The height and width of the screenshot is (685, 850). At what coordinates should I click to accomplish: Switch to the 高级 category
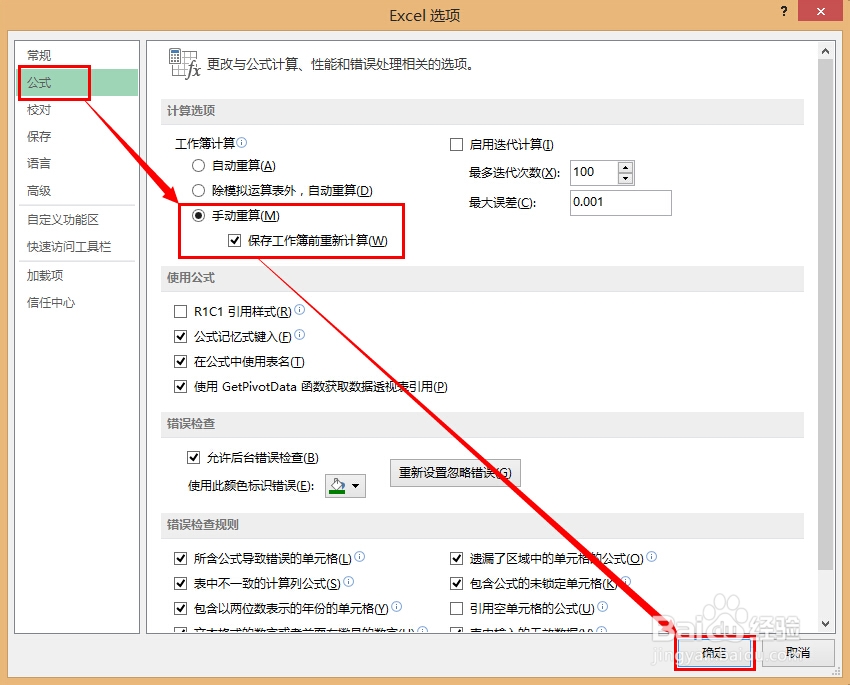coord(38,190)
